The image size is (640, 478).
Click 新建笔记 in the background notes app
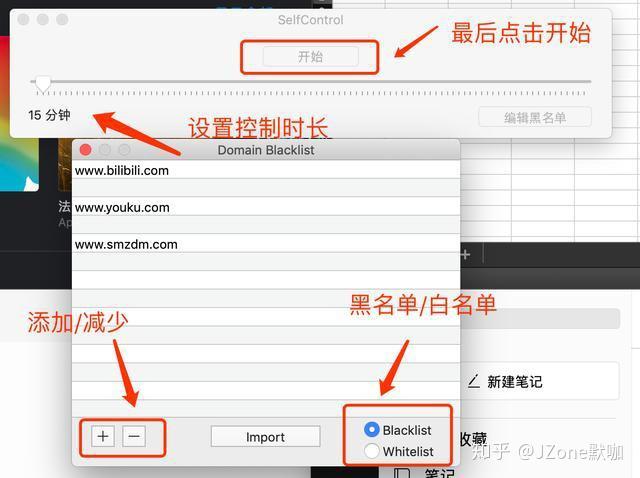[514, 382]
